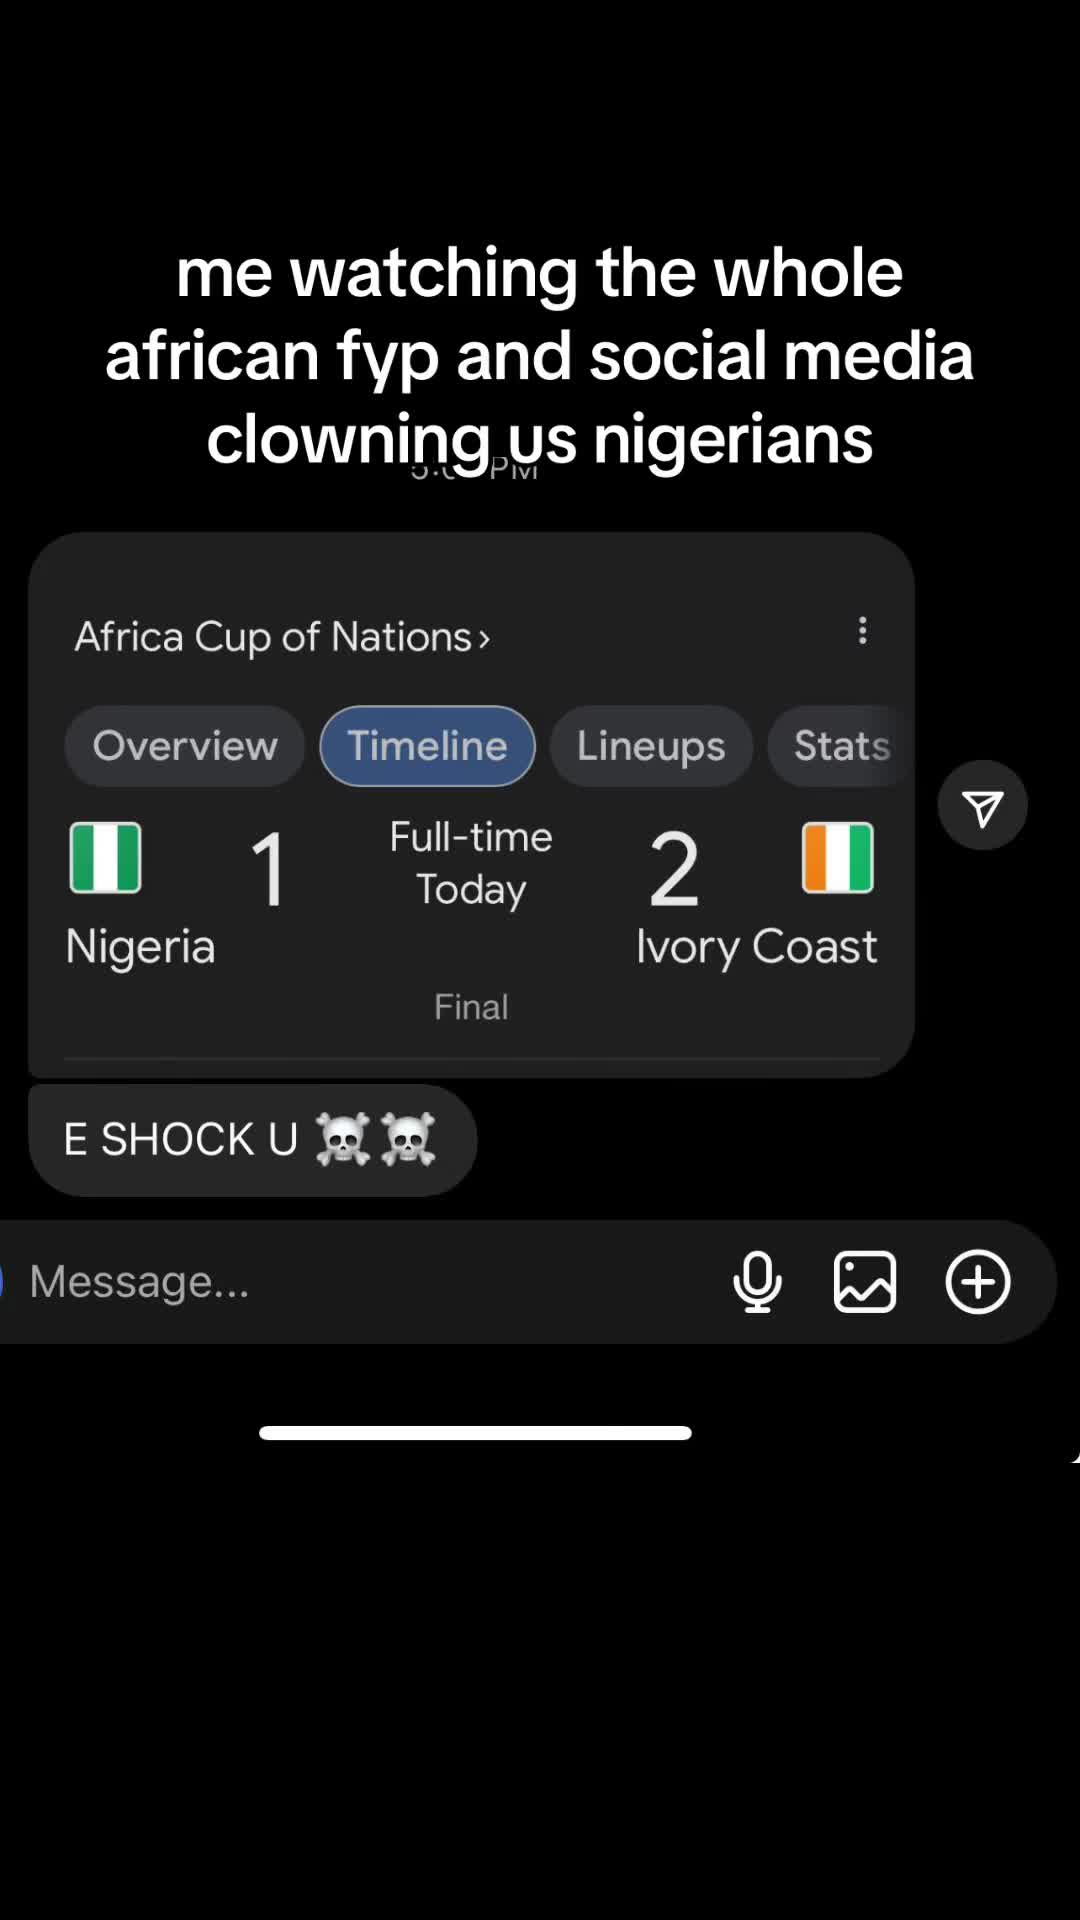Open the three-dot card options menu
The width and height of the screenshot is (1080, 1920).
862,631
